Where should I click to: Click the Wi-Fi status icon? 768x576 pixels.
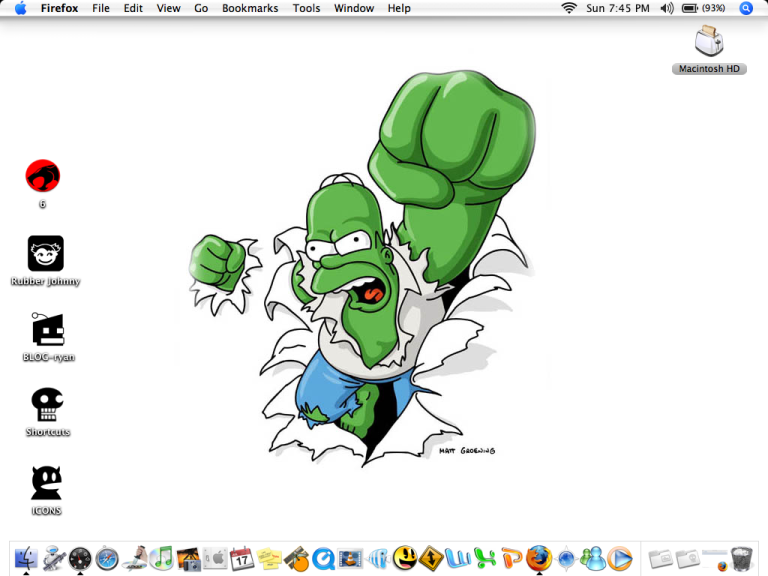coord(569,8)
